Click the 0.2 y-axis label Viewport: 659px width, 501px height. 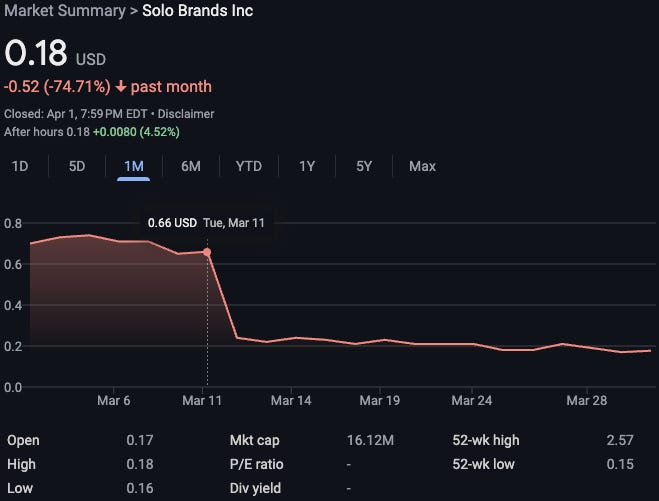(x=13, y=346)
